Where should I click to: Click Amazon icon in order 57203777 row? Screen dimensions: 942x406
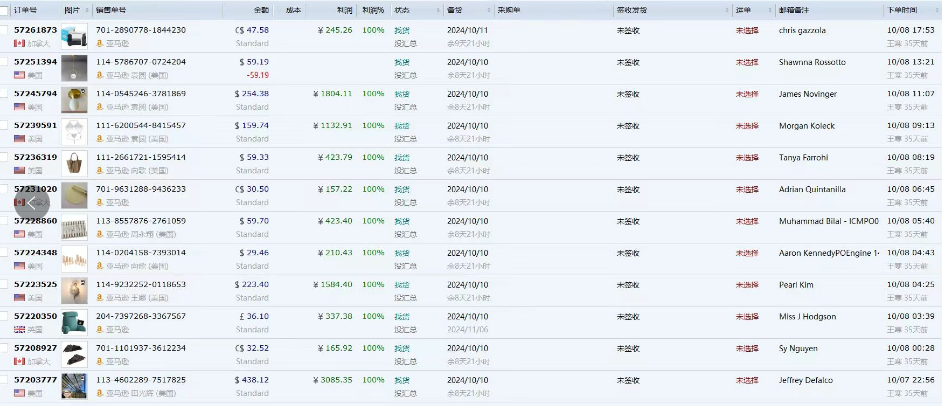[x=100, y=393]
